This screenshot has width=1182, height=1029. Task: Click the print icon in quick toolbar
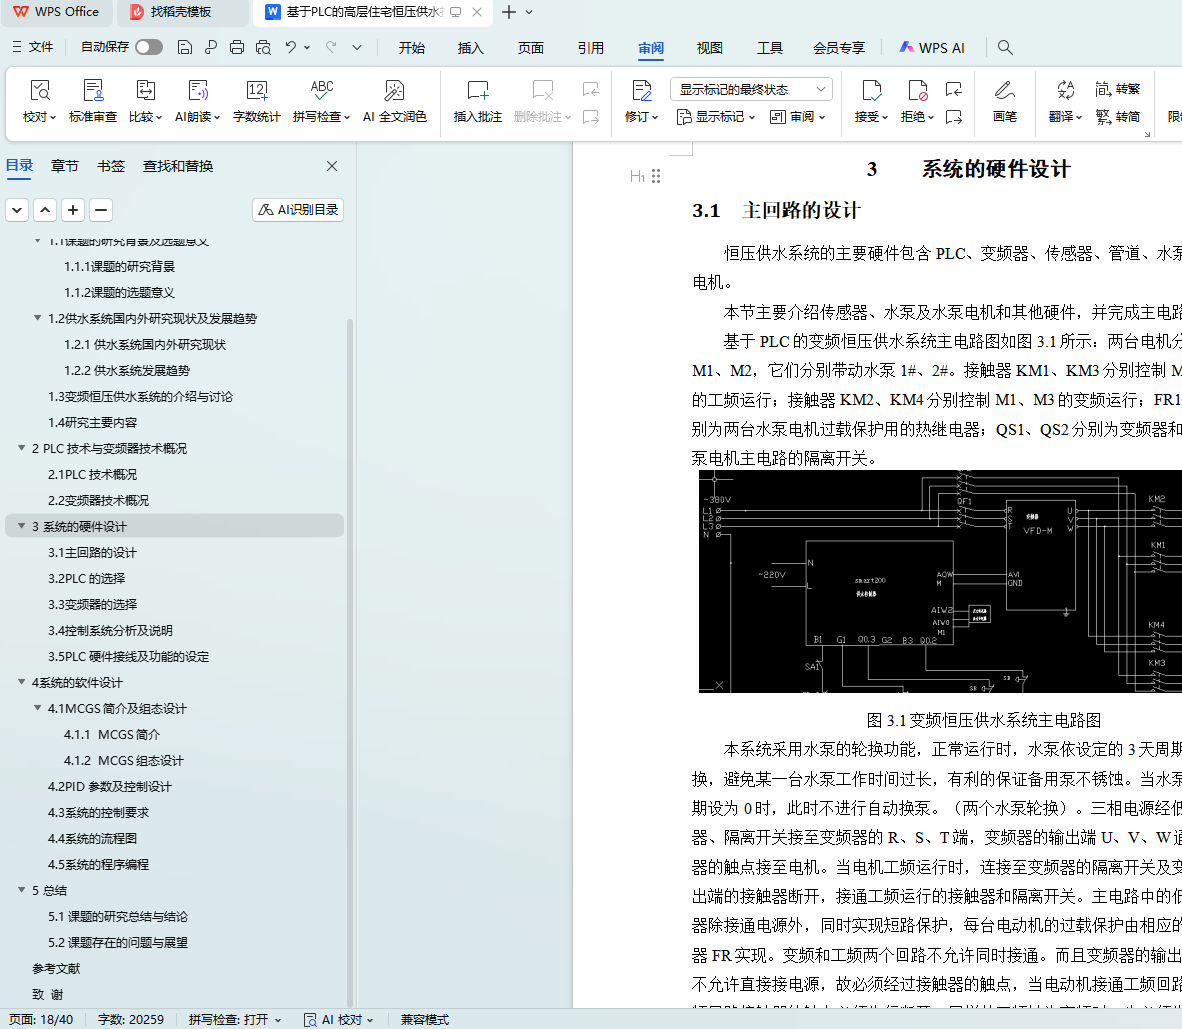(237, 47)
